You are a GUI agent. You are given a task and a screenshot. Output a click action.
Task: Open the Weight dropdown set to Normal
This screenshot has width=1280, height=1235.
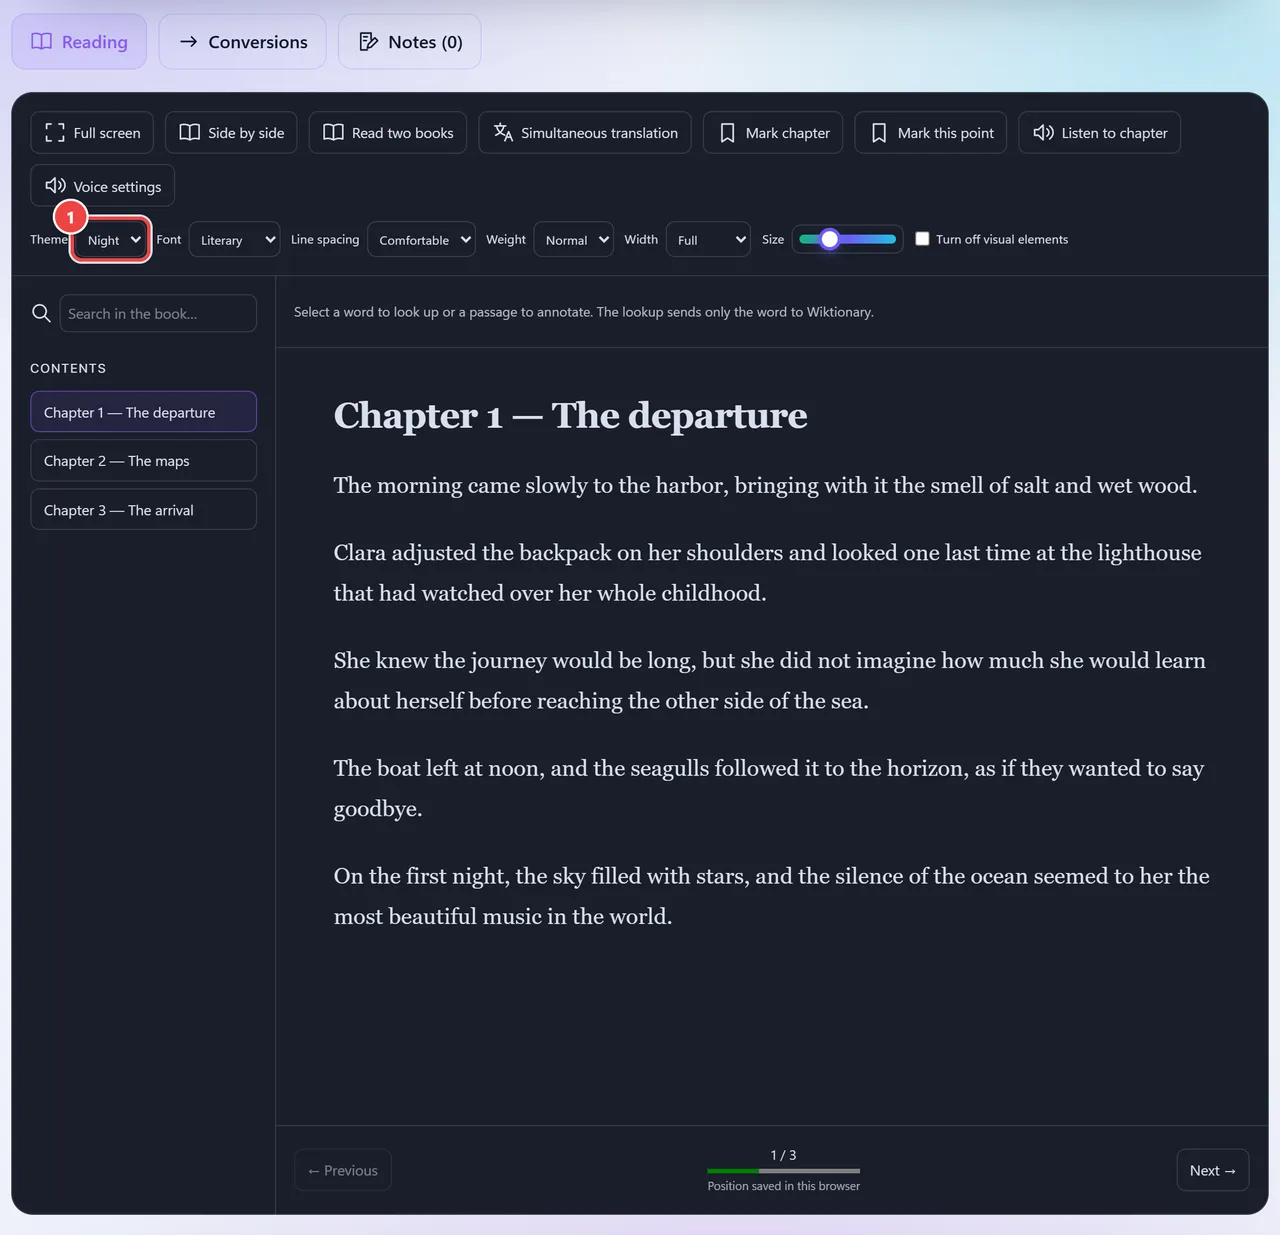click(x=573, y=240)
